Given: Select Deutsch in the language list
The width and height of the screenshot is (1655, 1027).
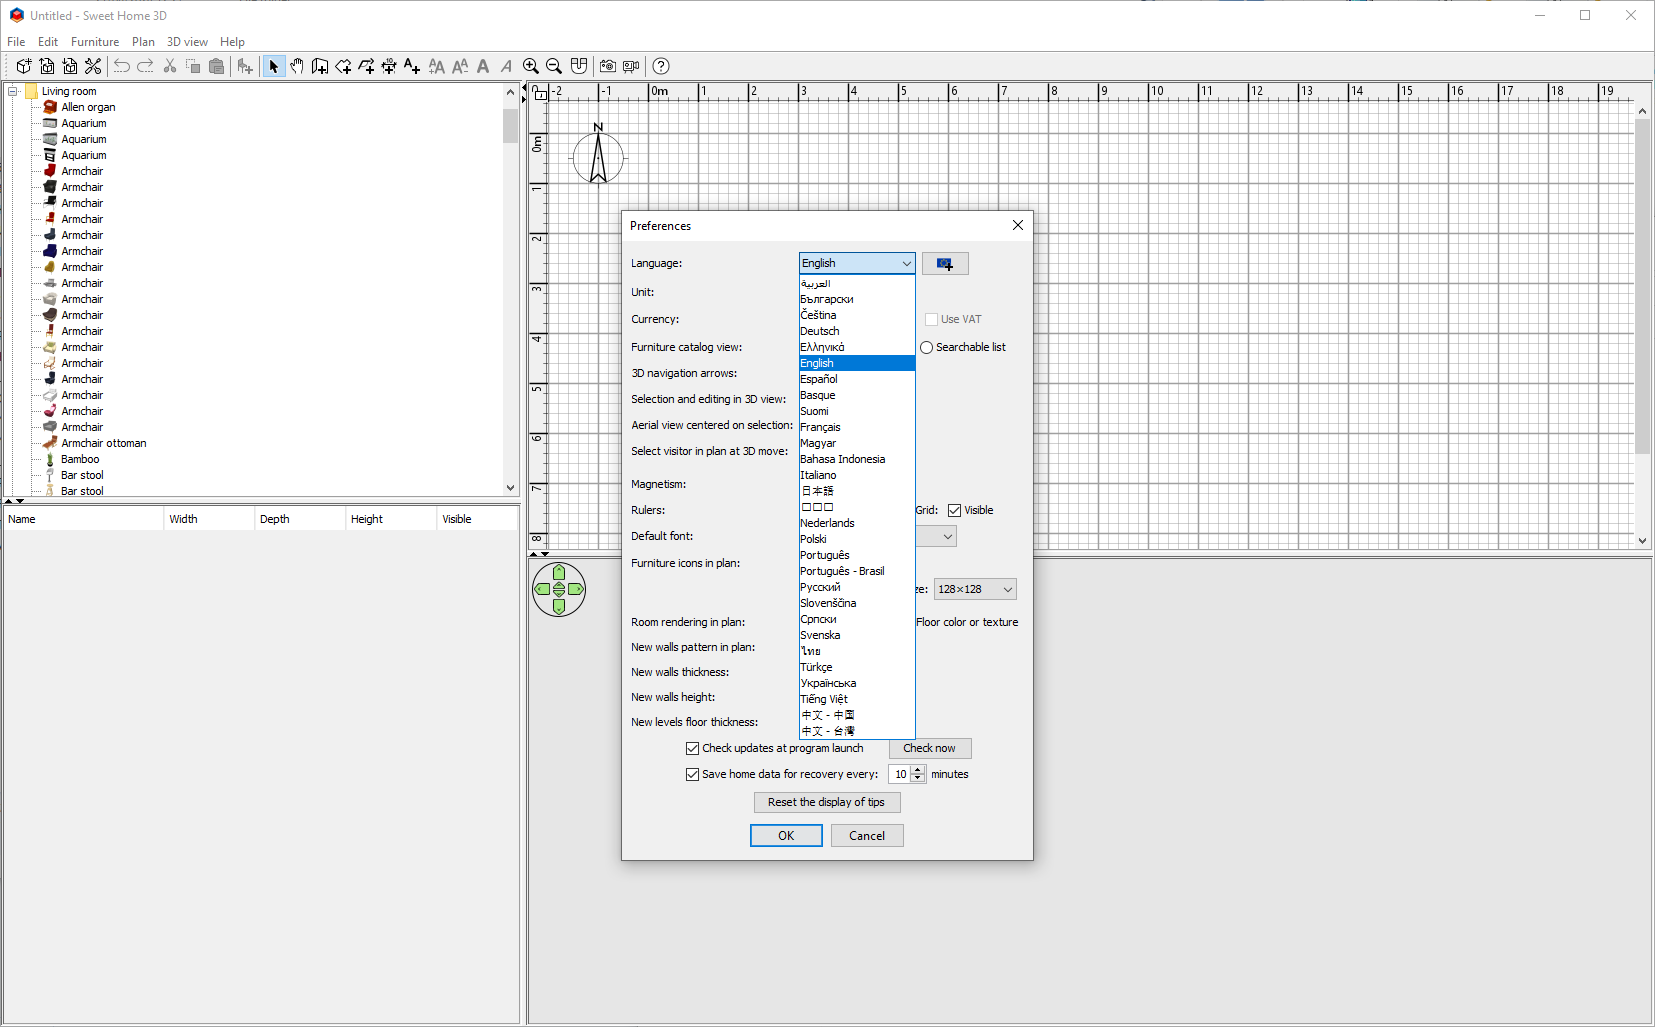Looking at the screenshot, I should coord(857,331).
